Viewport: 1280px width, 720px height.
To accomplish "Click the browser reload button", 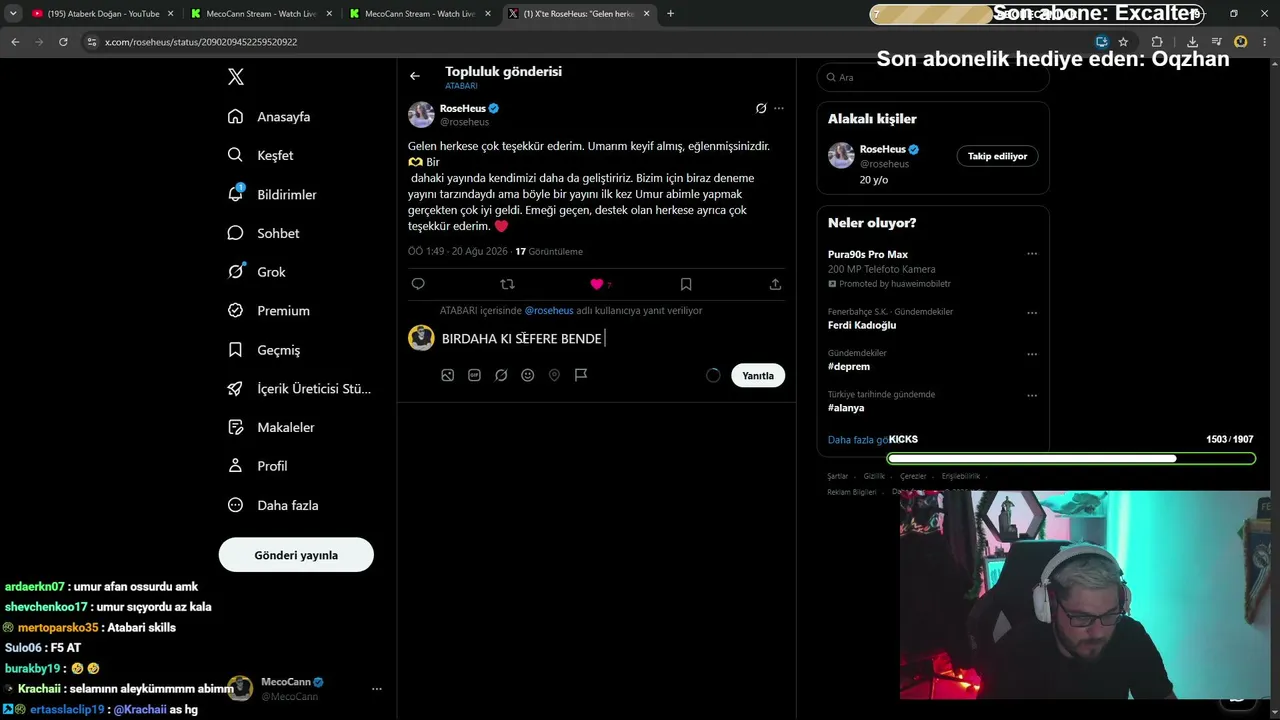I will pyautogui.click(x=63, y=42).
